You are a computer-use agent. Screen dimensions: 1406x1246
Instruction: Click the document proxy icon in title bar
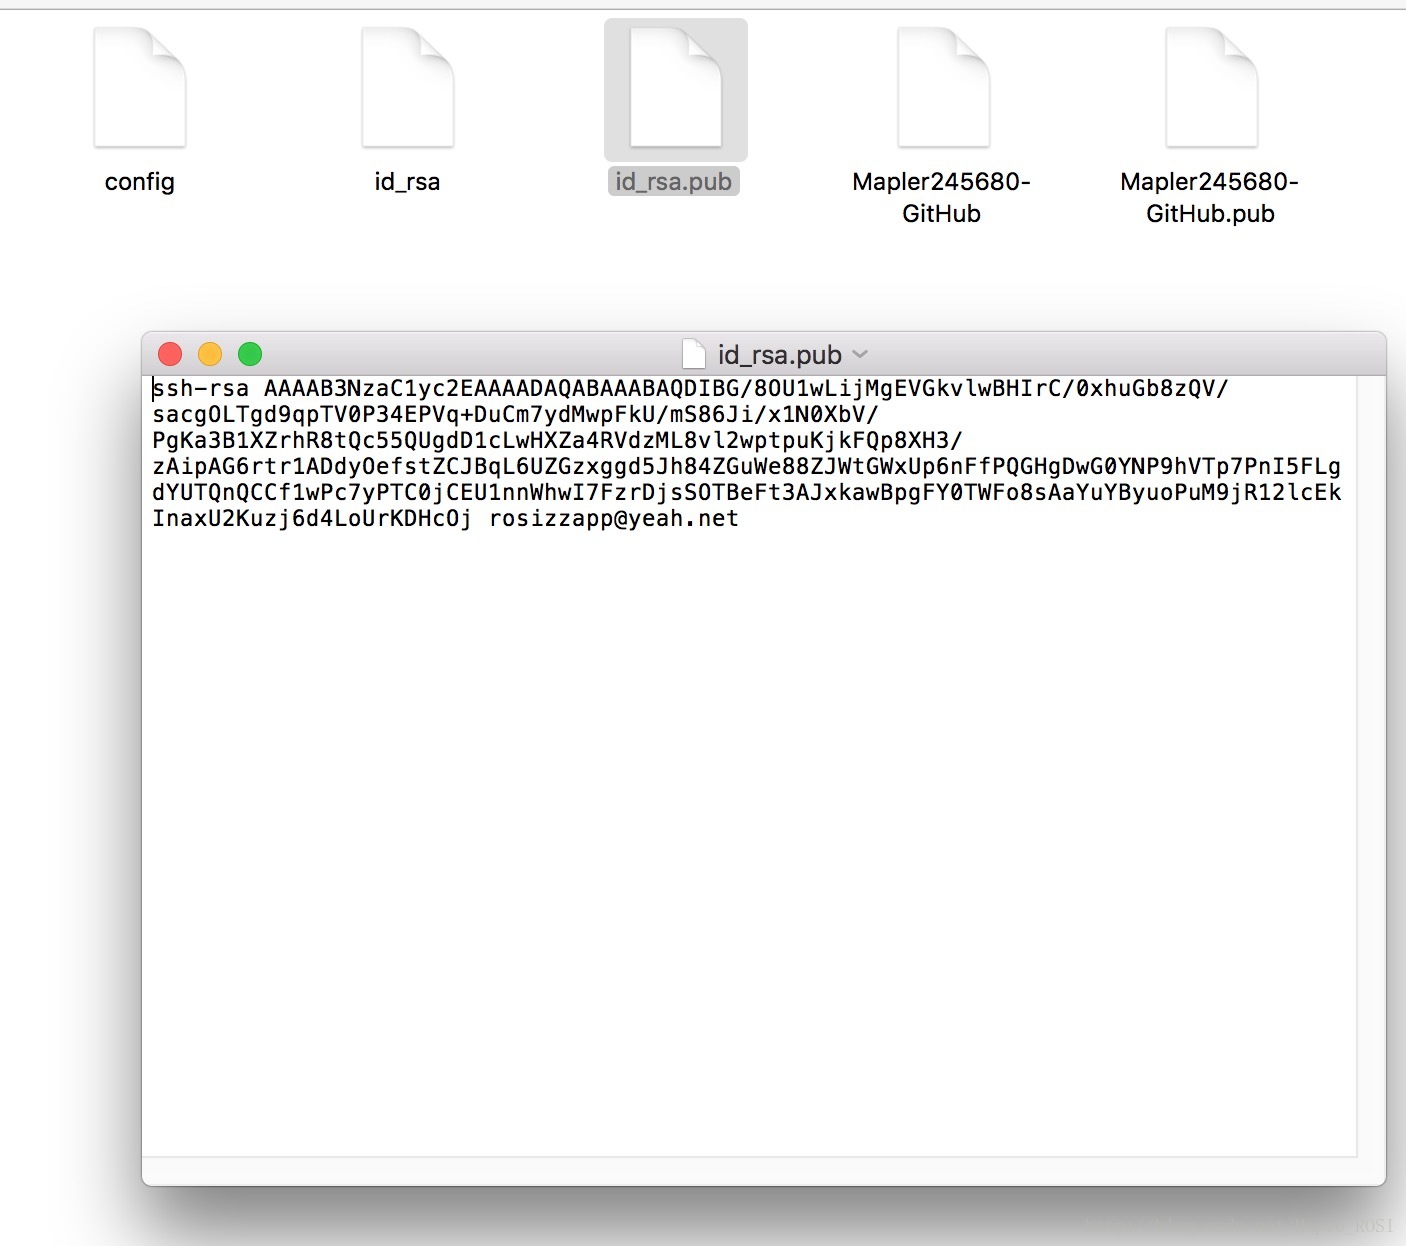693,354
